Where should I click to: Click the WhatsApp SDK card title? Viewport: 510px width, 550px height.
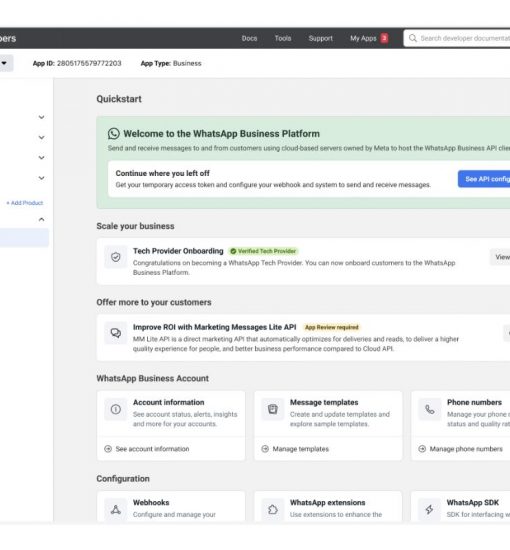472,503
